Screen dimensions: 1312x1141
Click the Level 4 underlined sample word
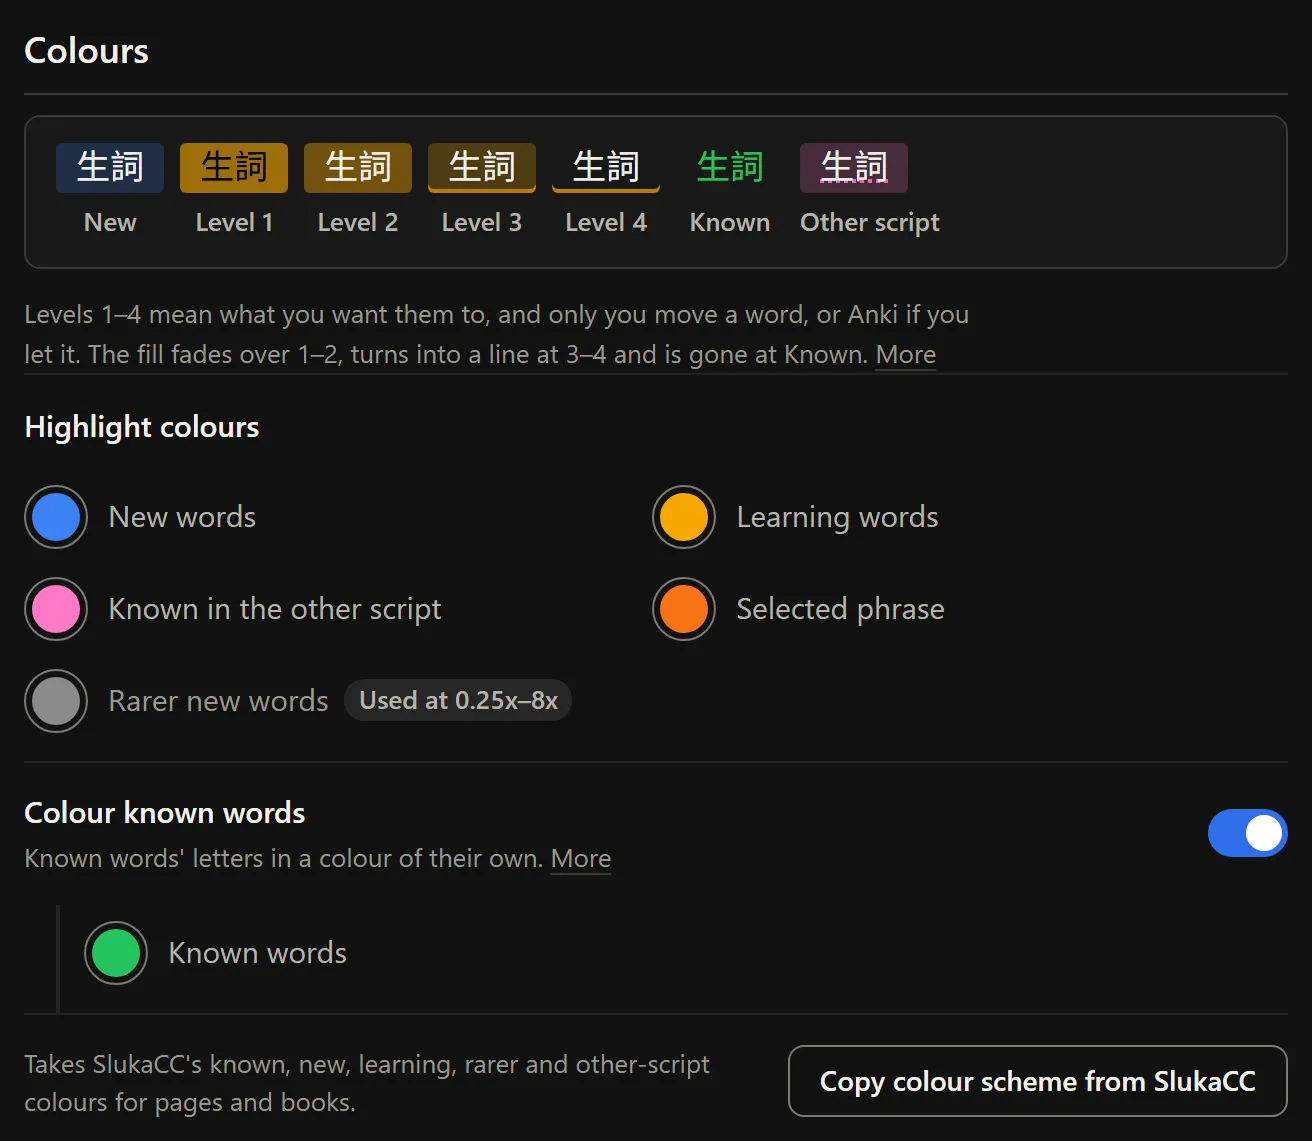tap(606, 167)
